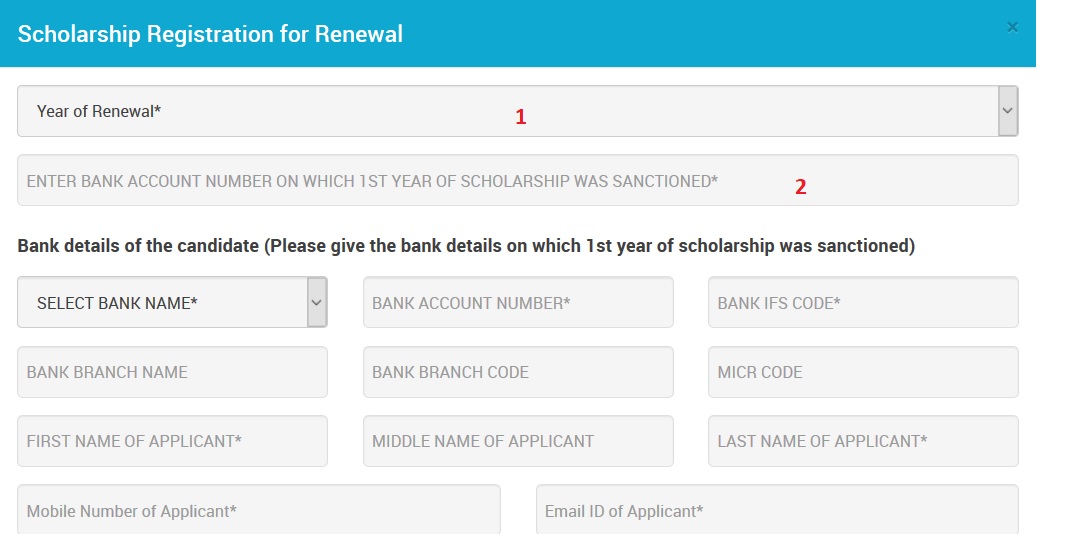Click the Mobile Number of Applicant field
1068x534 pixels.
[258, 510]
